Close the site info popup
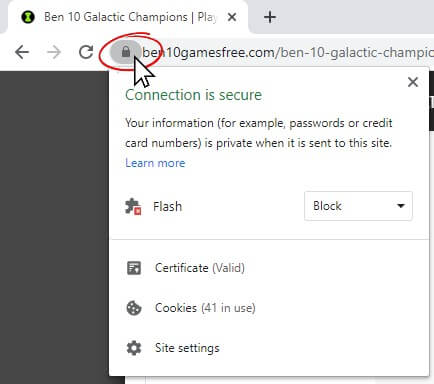Screen dimensions: 434x384 [x=413, y=82]
